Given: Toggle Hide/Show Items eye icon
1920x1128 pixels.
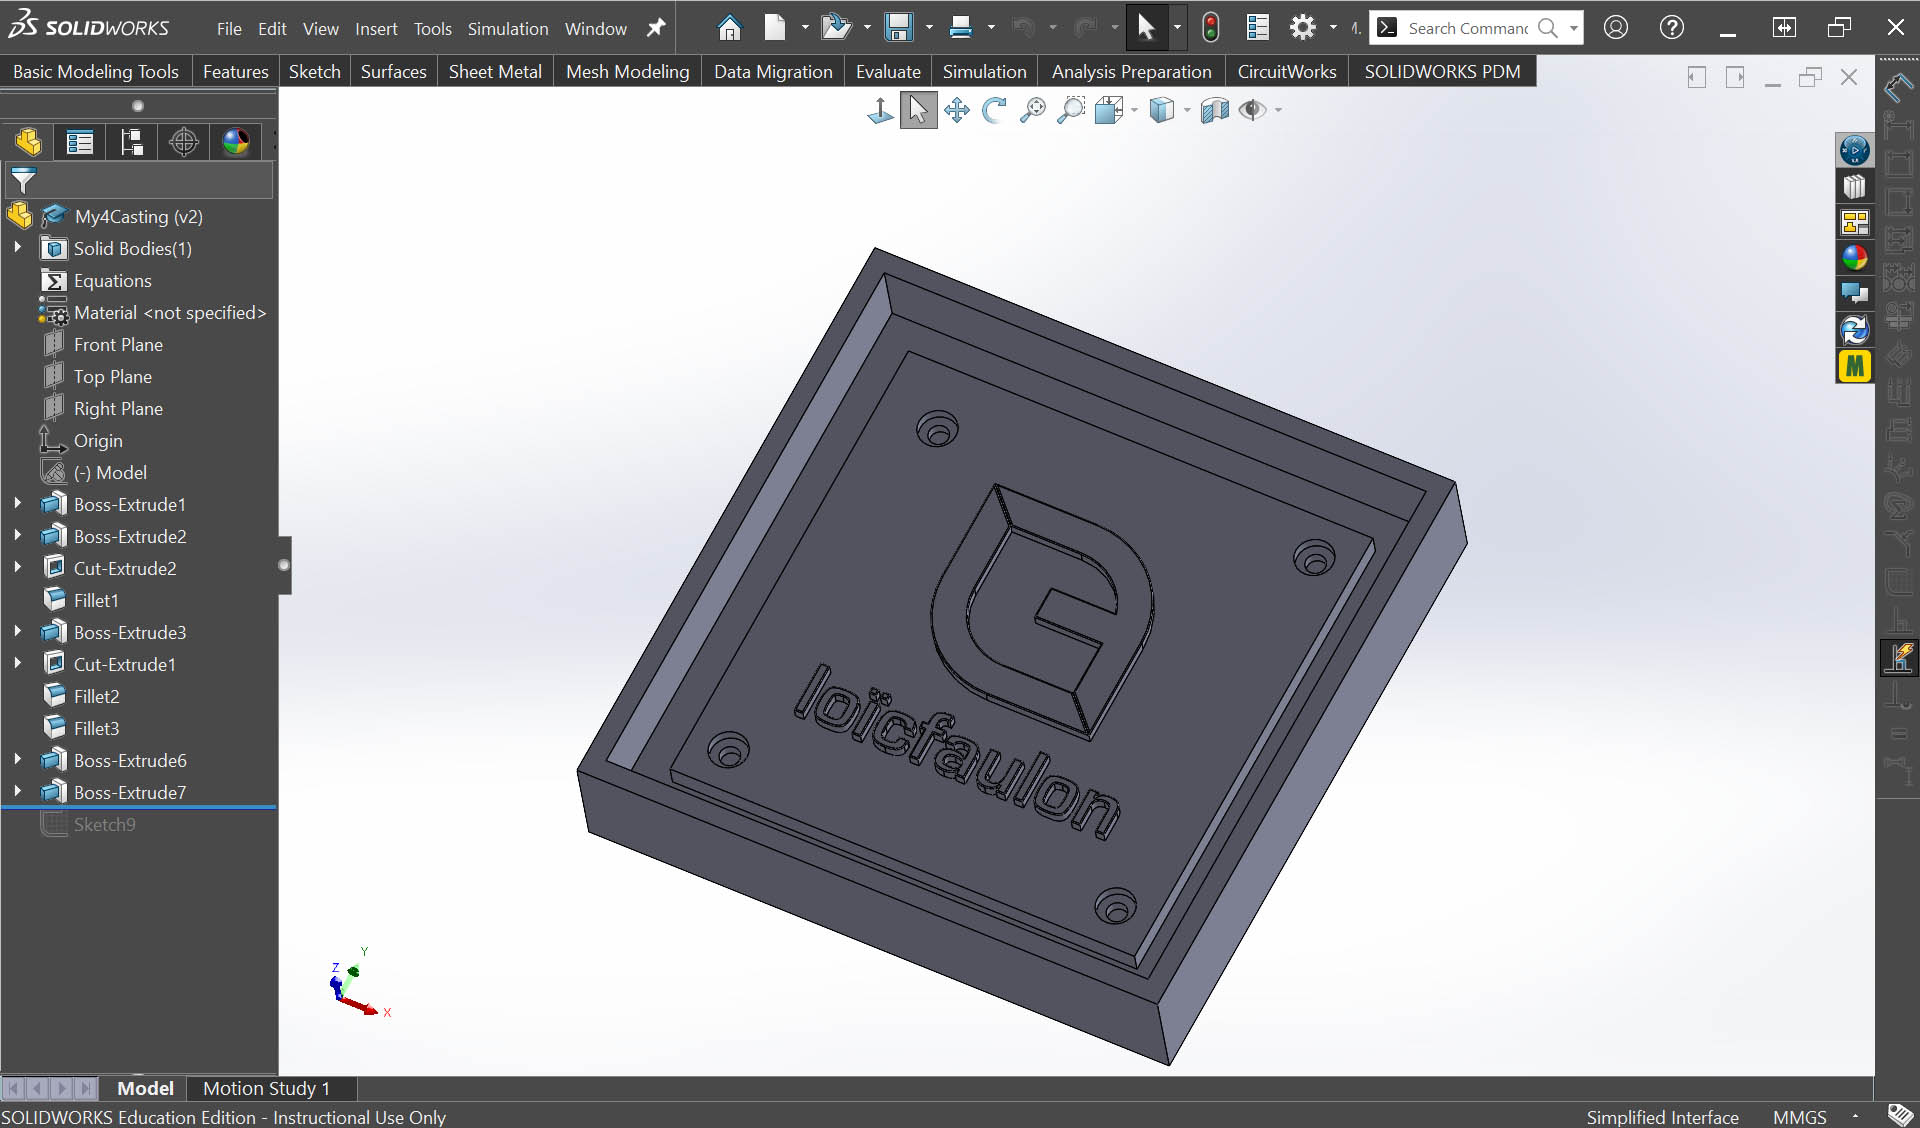Looking at the screenshot, I should pos(1251,110).
